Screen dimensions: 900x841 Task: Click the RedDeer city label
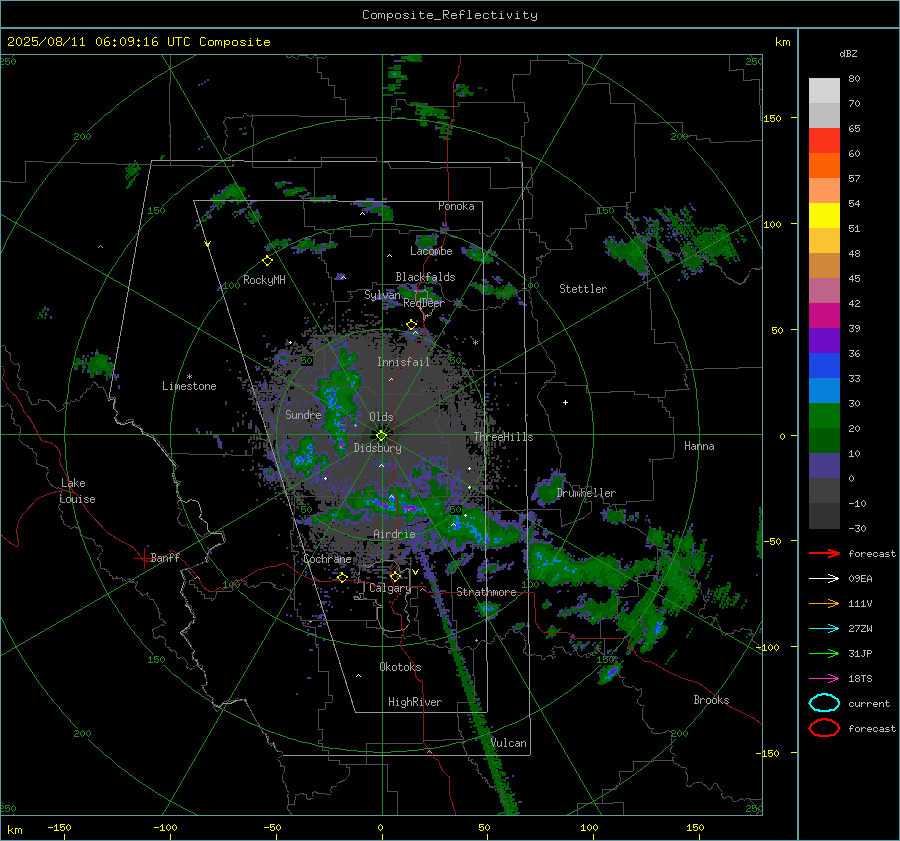tap(424, 303)
